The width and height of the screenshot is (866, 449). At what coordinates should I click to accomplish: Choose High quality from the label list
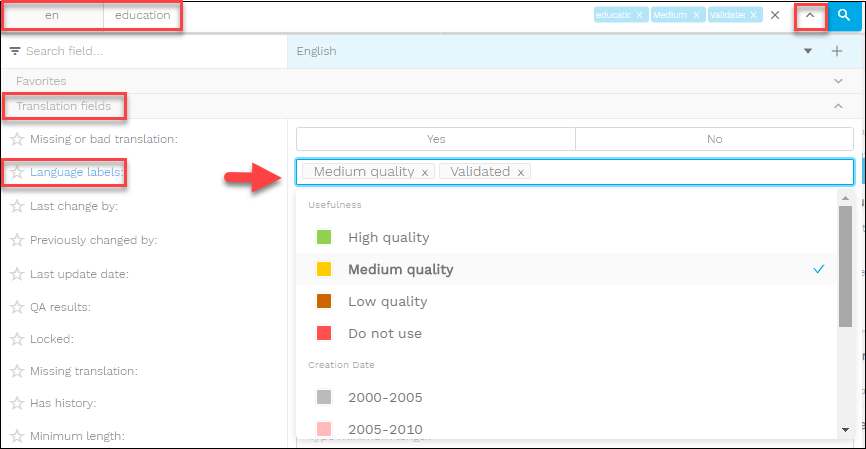point(388,237)
